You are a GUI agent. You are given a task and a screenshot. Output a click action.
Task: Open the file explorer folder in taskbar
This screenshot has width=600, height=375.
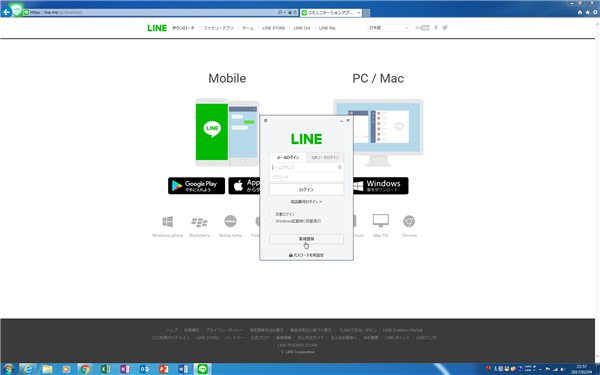(x=47, y=369)
